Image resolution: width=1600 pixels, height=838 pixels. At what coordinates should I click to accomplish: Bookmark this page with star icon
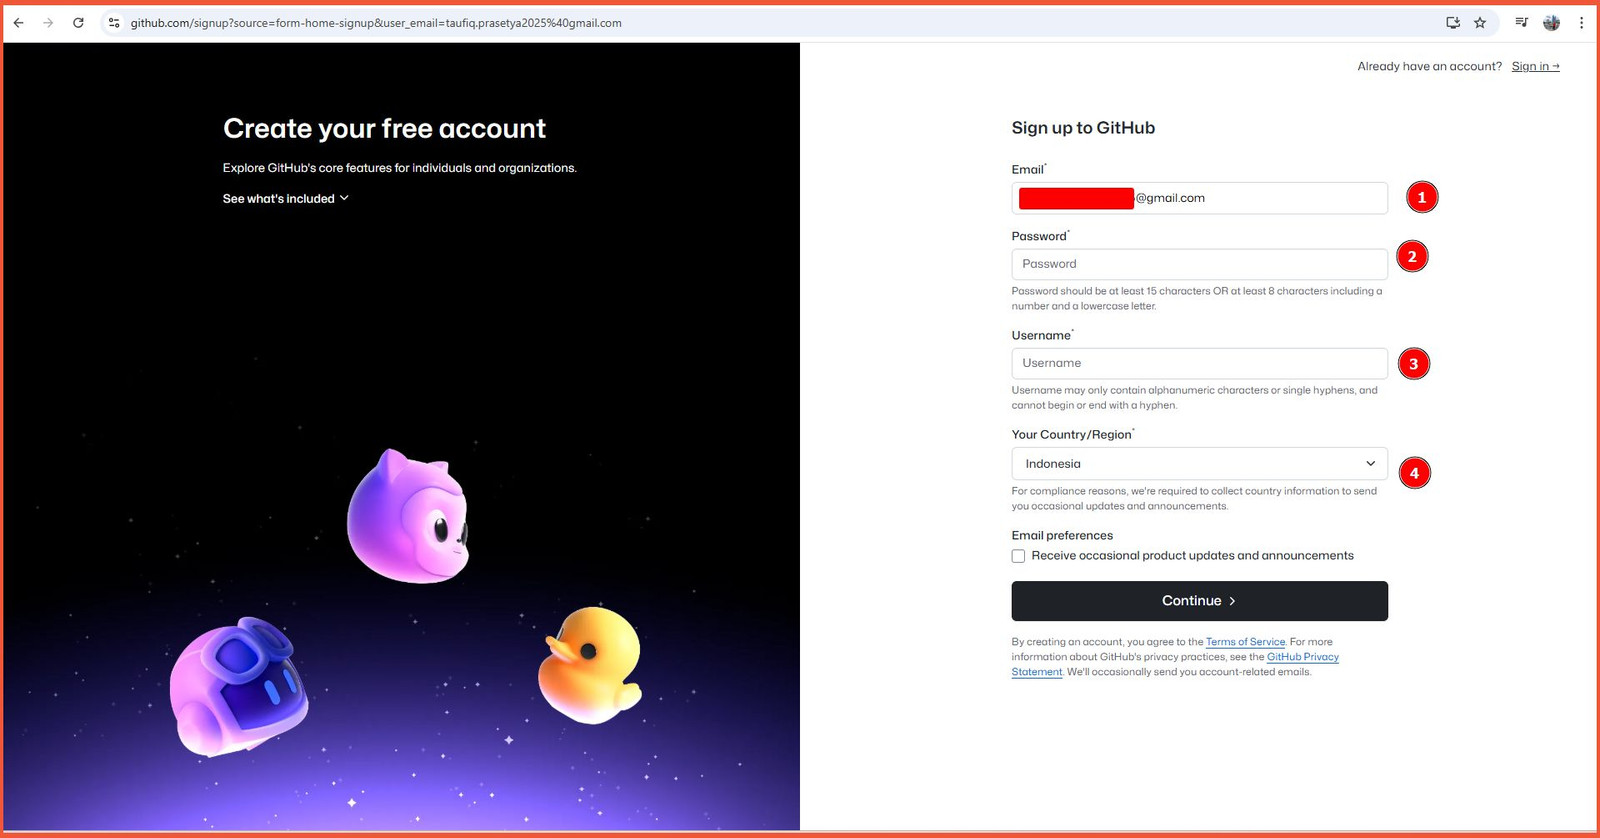point(1480,22)
